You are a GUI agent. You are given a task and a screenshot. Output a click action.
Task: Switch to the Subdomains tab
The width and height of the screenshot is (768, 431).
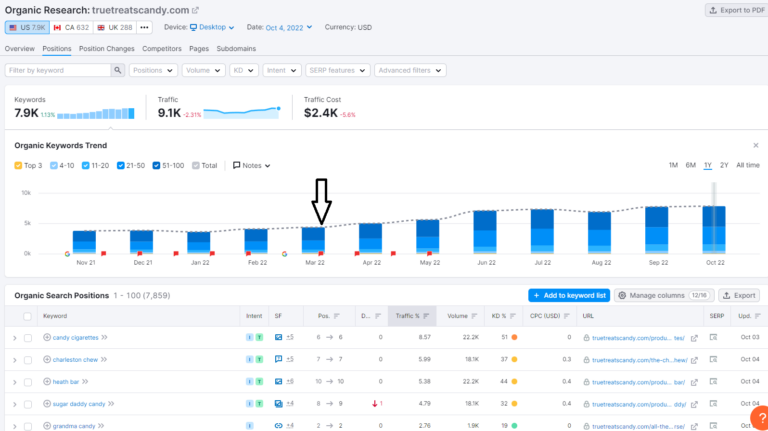tap(236, 48)
